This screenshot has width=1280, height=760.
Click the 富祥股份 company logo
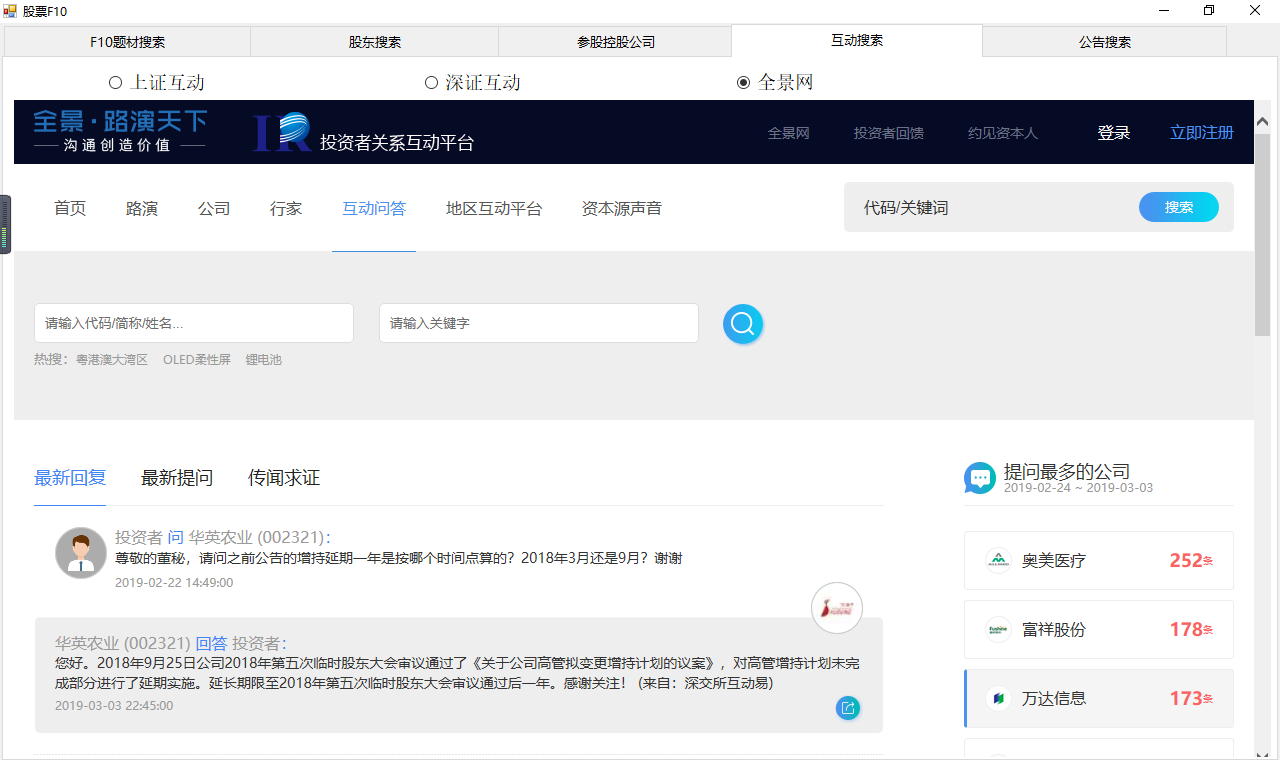(x=998, y=630)
